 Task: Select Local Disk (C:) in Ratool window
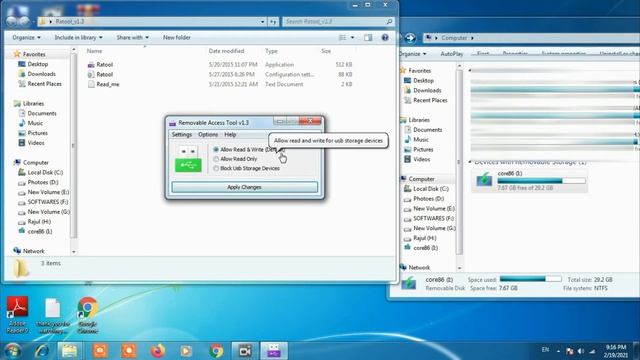pos(40,172)
